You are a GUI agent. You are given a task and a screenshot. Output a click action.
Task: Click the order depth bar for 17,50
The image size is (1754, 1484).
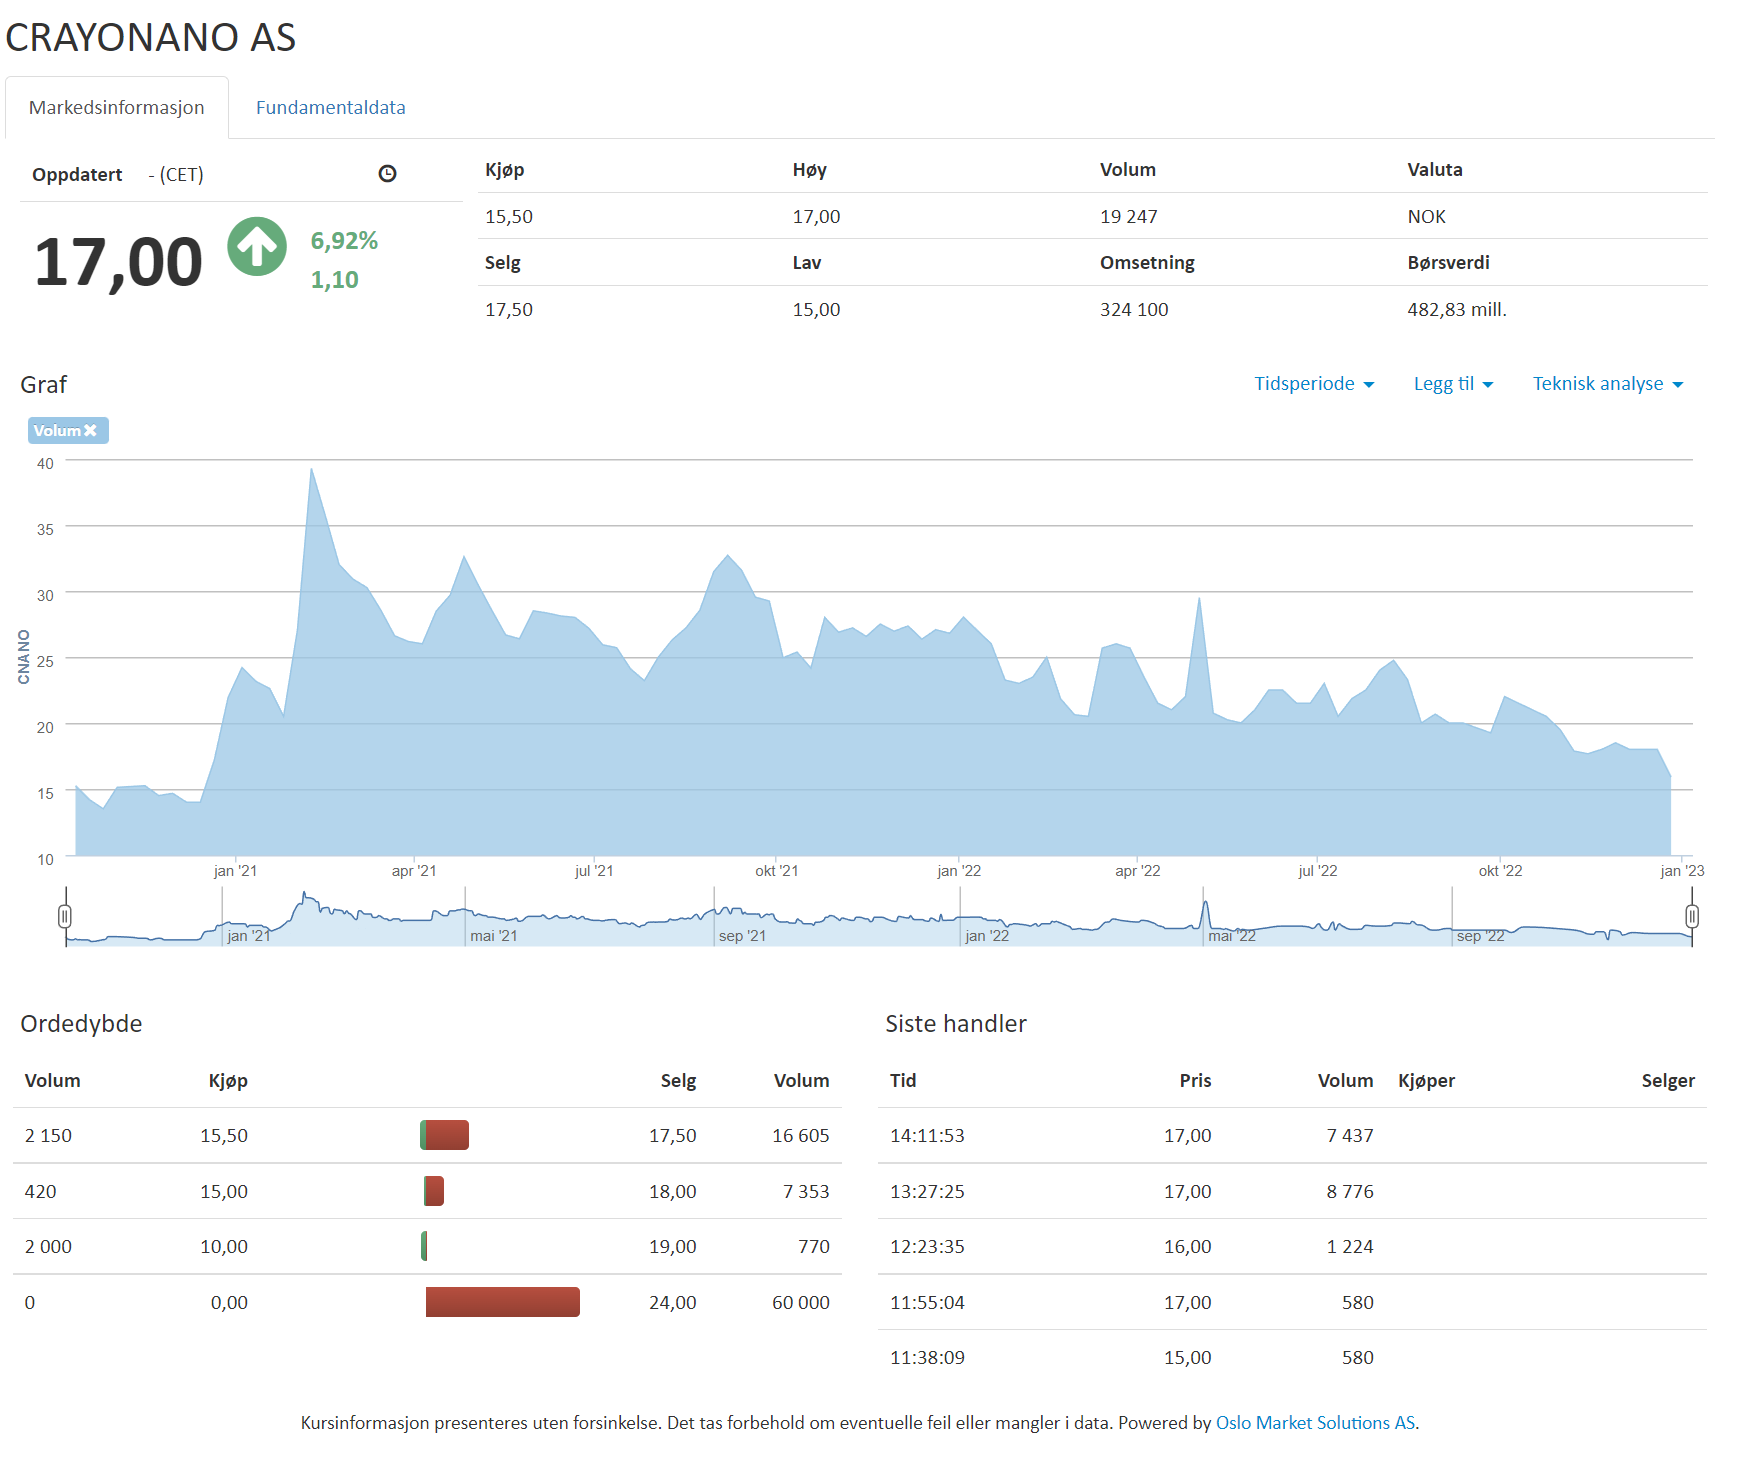click(x=445, y=1135)
